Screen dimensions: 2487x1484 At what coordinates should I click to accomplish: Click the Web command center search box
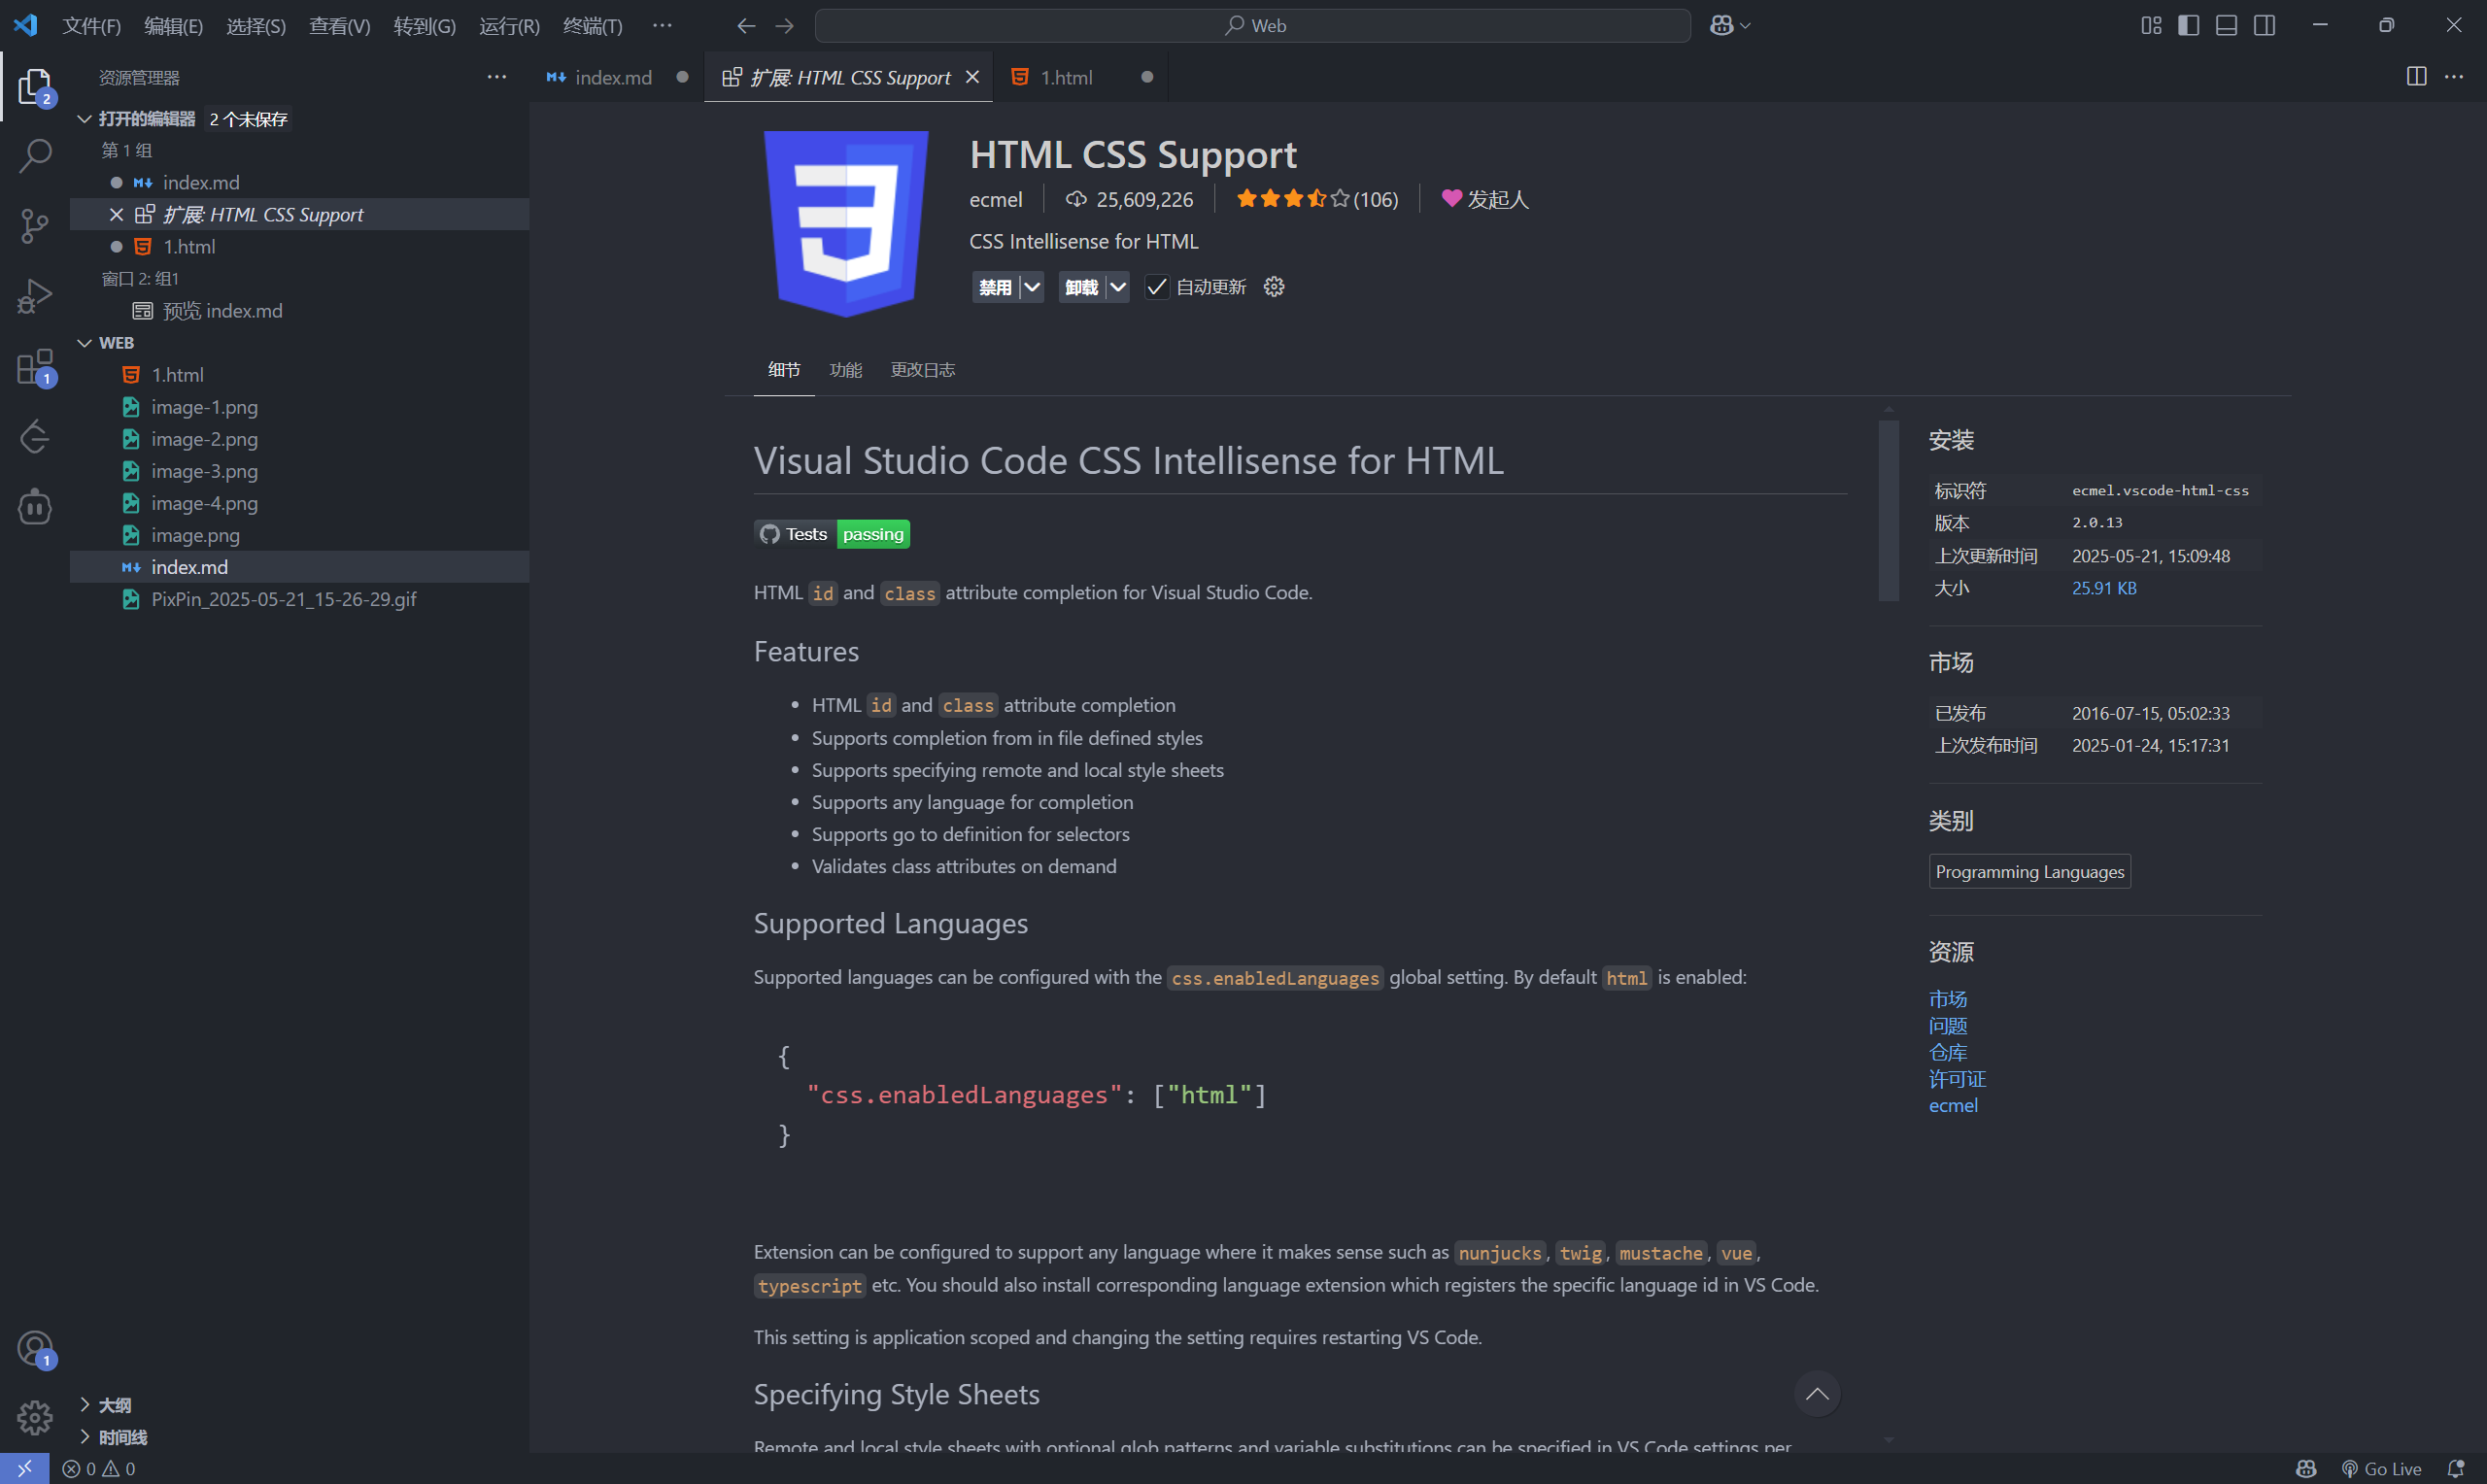click(x=1253, y=26)
